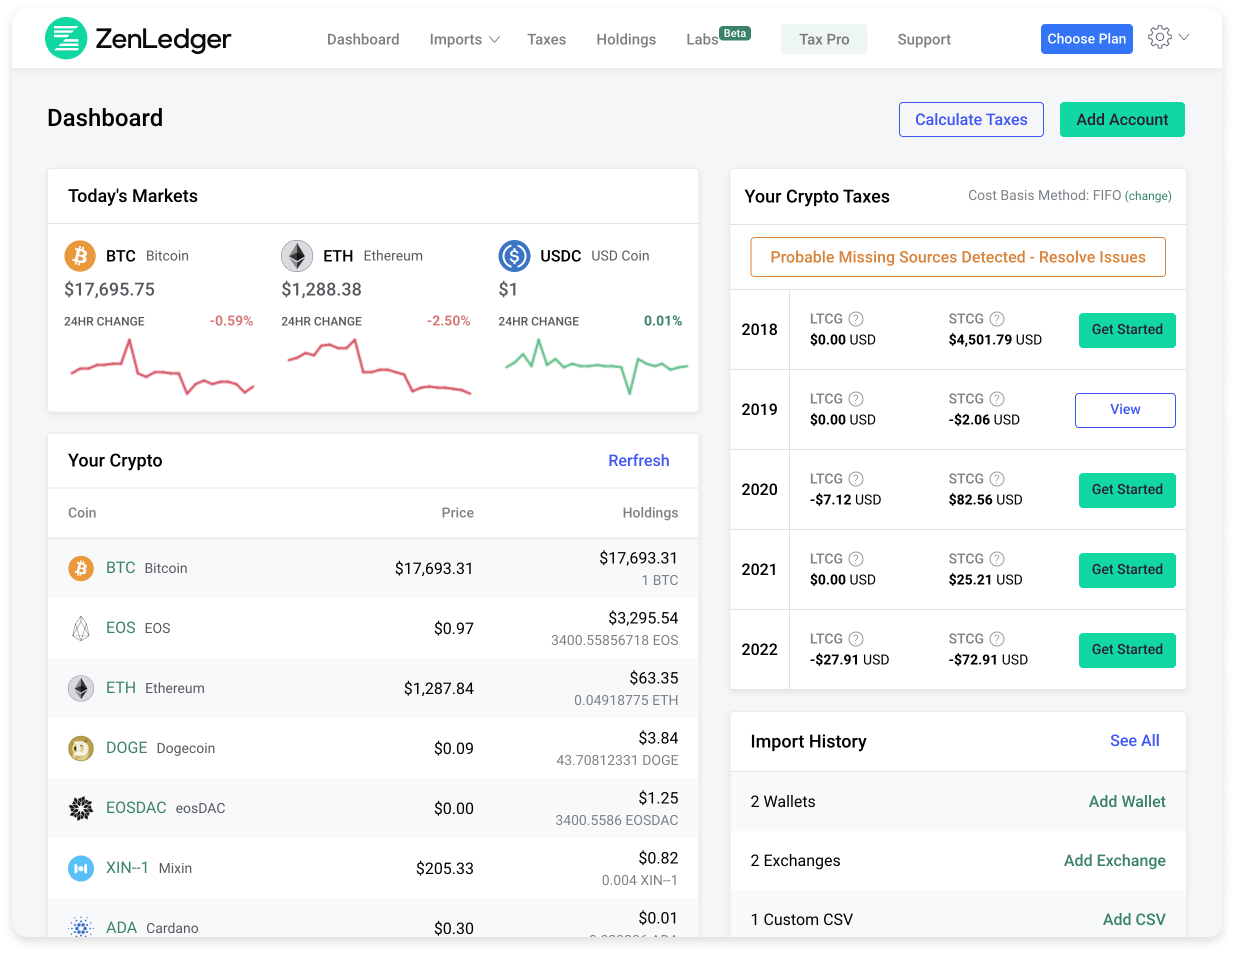This screenshot has height=953, width=1234.
Task: Click the STCG help icon for 2022
Action: (x=997, y=639)
